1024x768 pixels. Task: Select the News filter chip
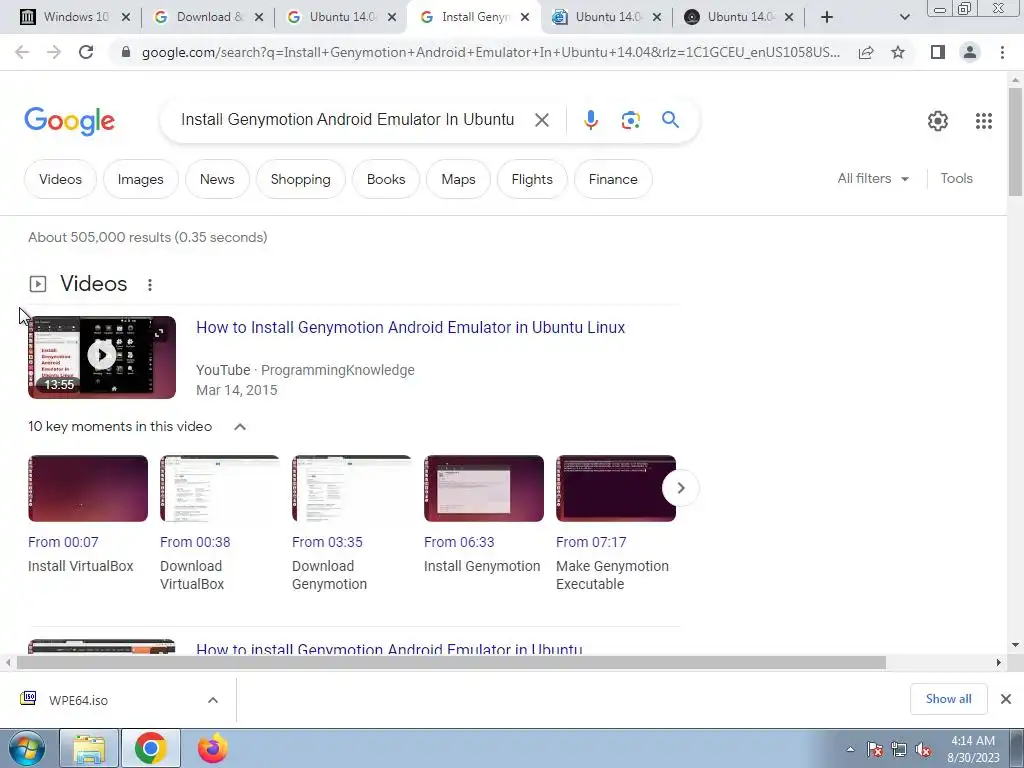point(217,179)
